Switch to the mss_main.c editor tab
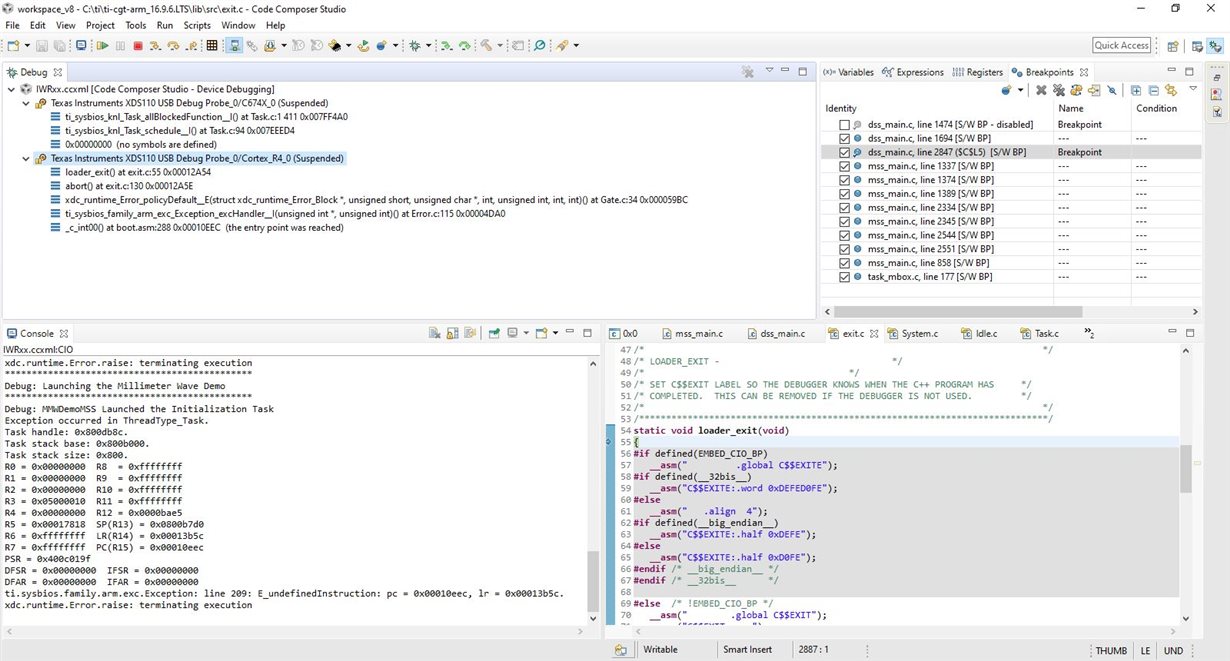This screenshot has width=1230, height=661. coord(698,333)
